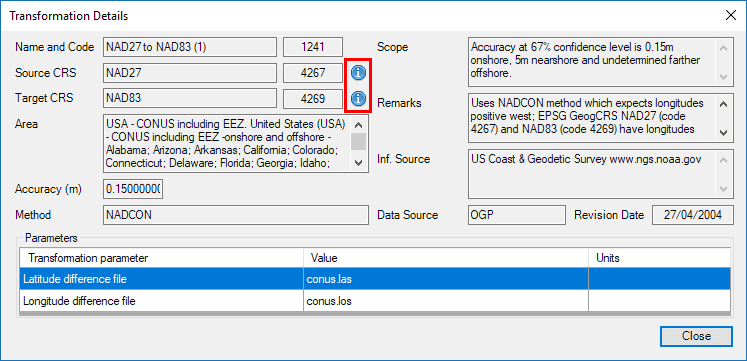
Task: Click the Source CRS name field NAD27
Action: [190, 73]
